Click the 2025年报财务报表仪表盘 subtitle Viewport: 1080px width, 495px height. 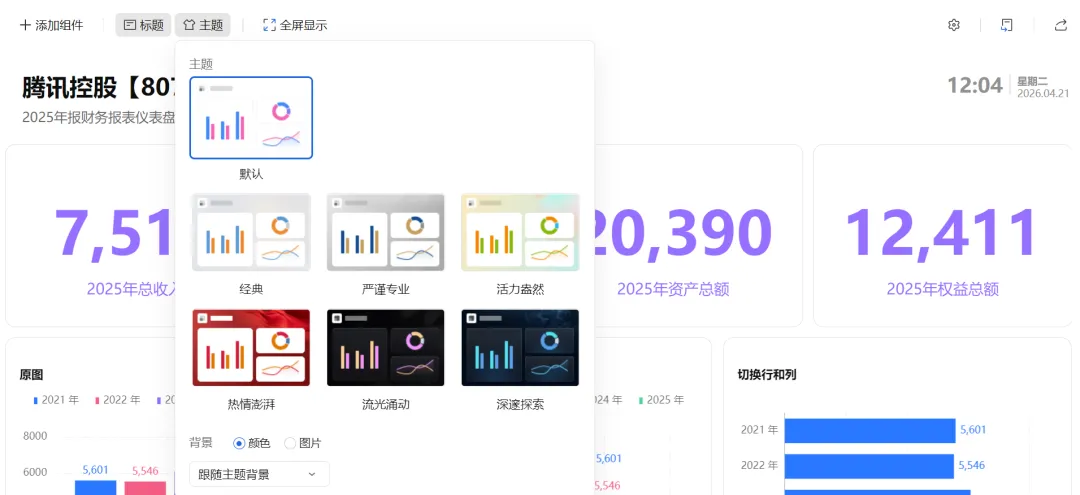98,117
